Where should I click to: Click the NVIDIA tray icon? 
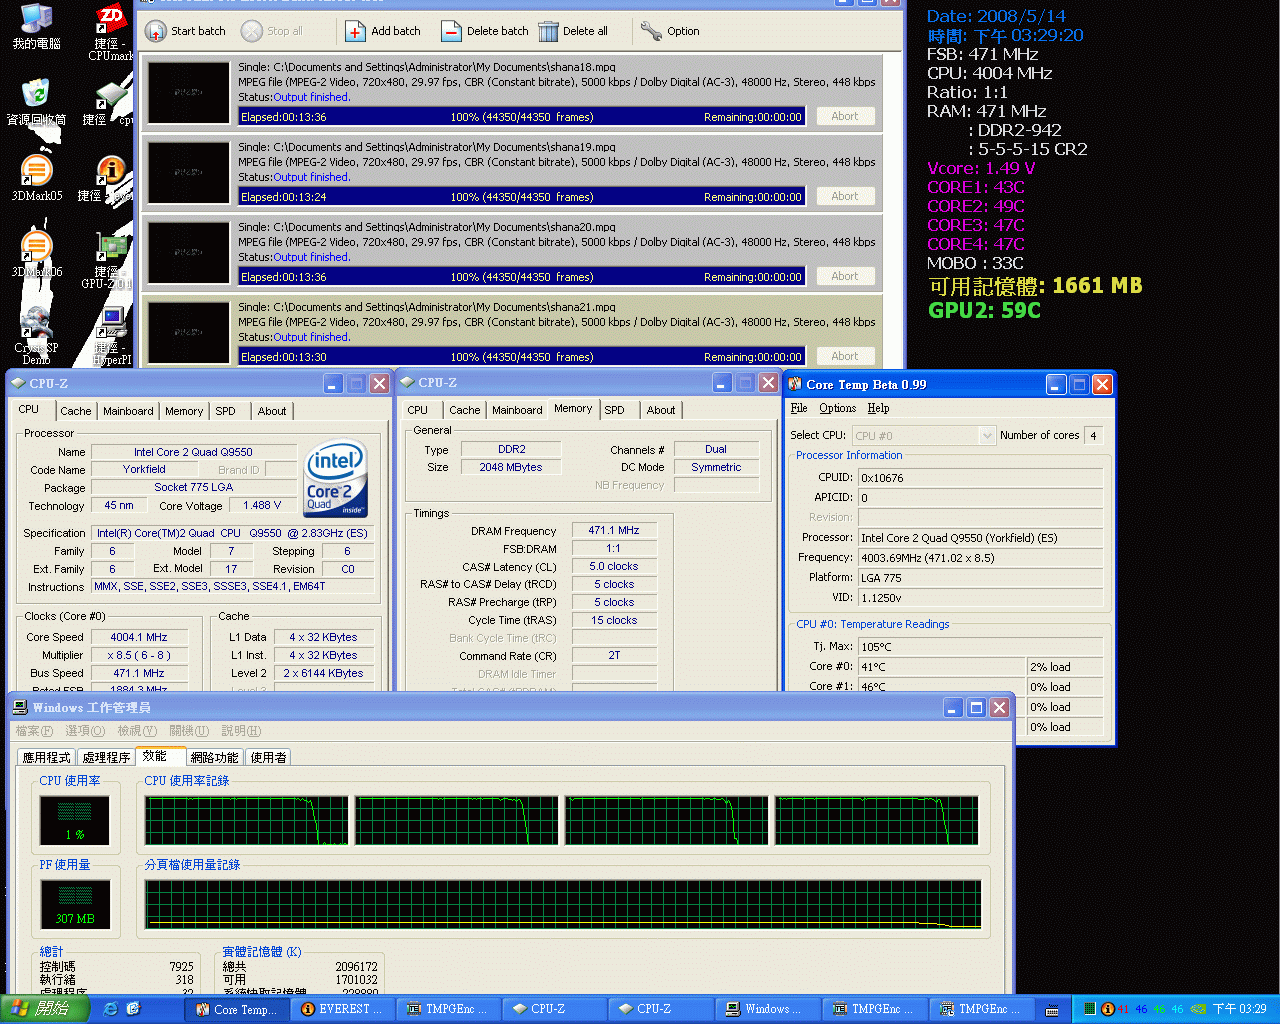click(x=1198, y=1009)
